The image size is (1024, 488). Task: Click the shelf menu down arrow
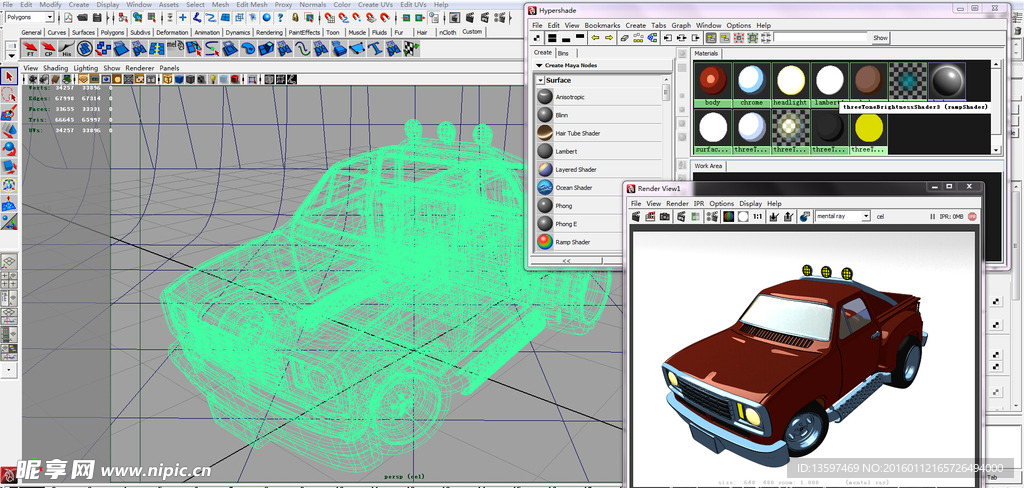pos(12,56)
